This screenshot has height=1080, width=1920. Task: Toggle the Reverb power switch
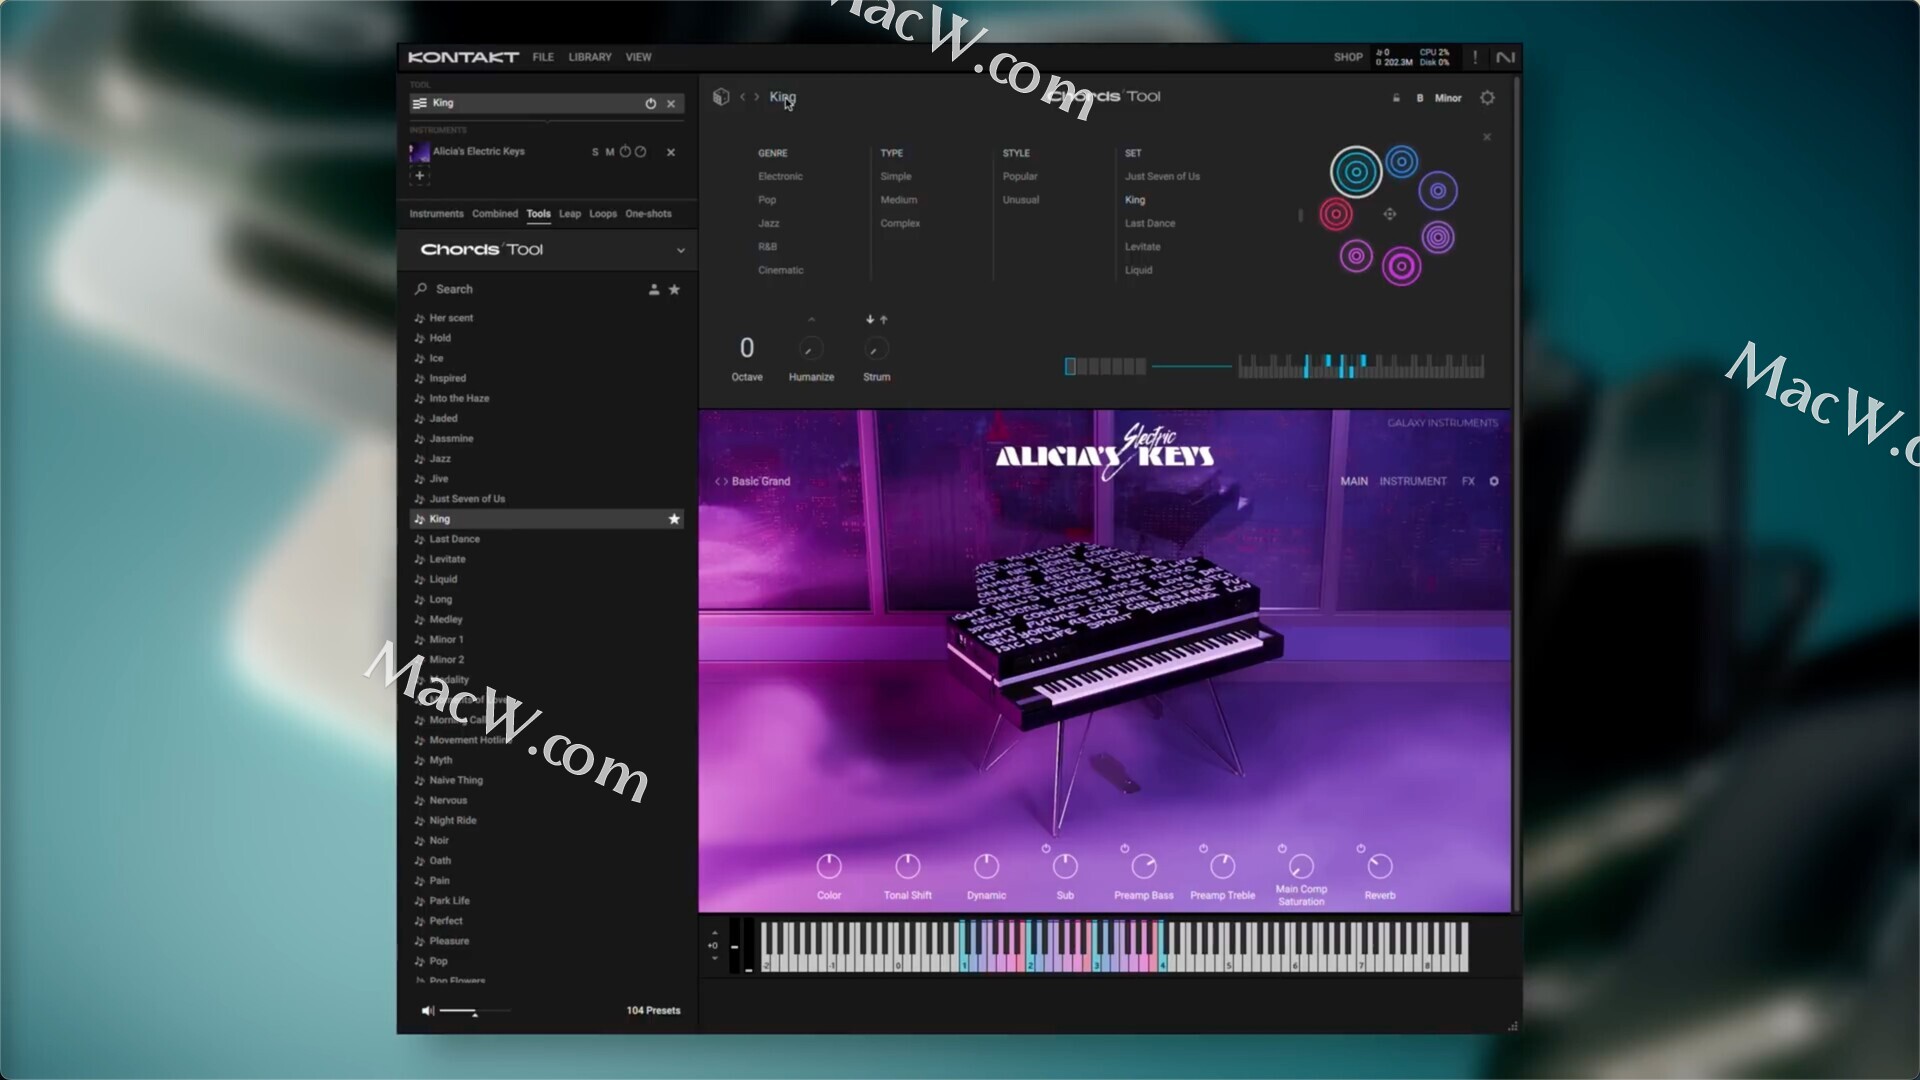(1361, 849)
